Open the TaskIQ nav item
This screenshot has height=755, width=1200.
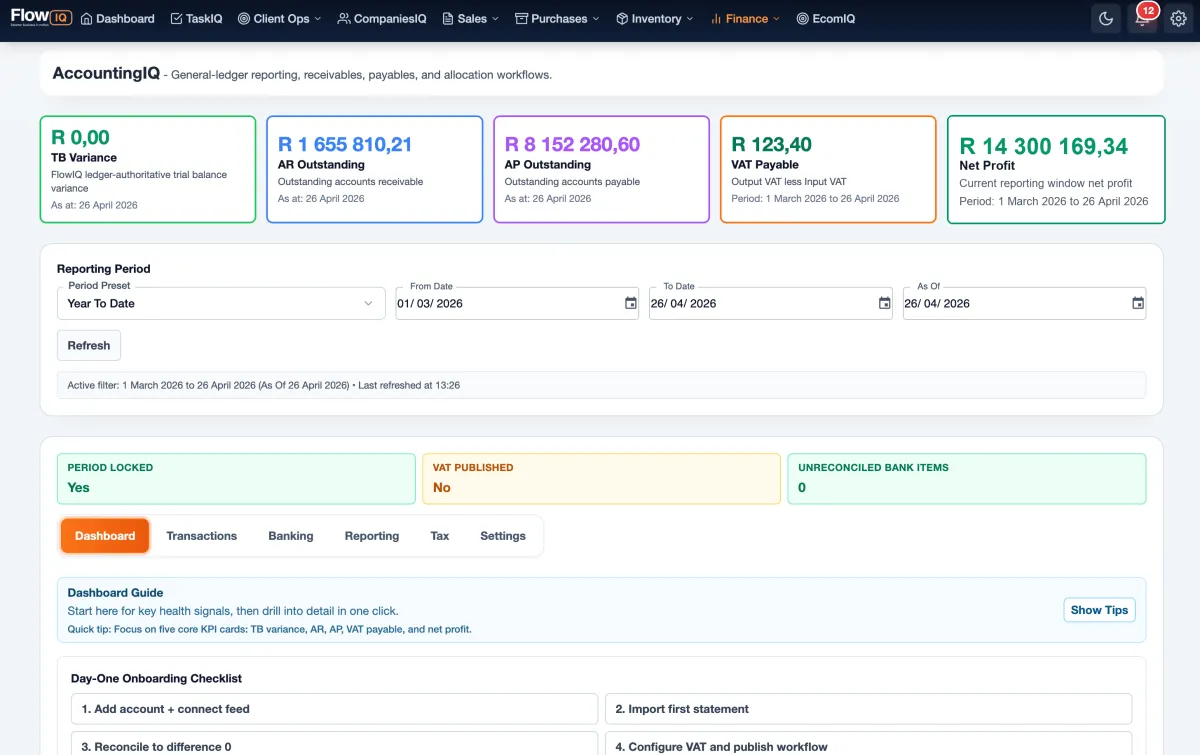[x=197, y=19]
